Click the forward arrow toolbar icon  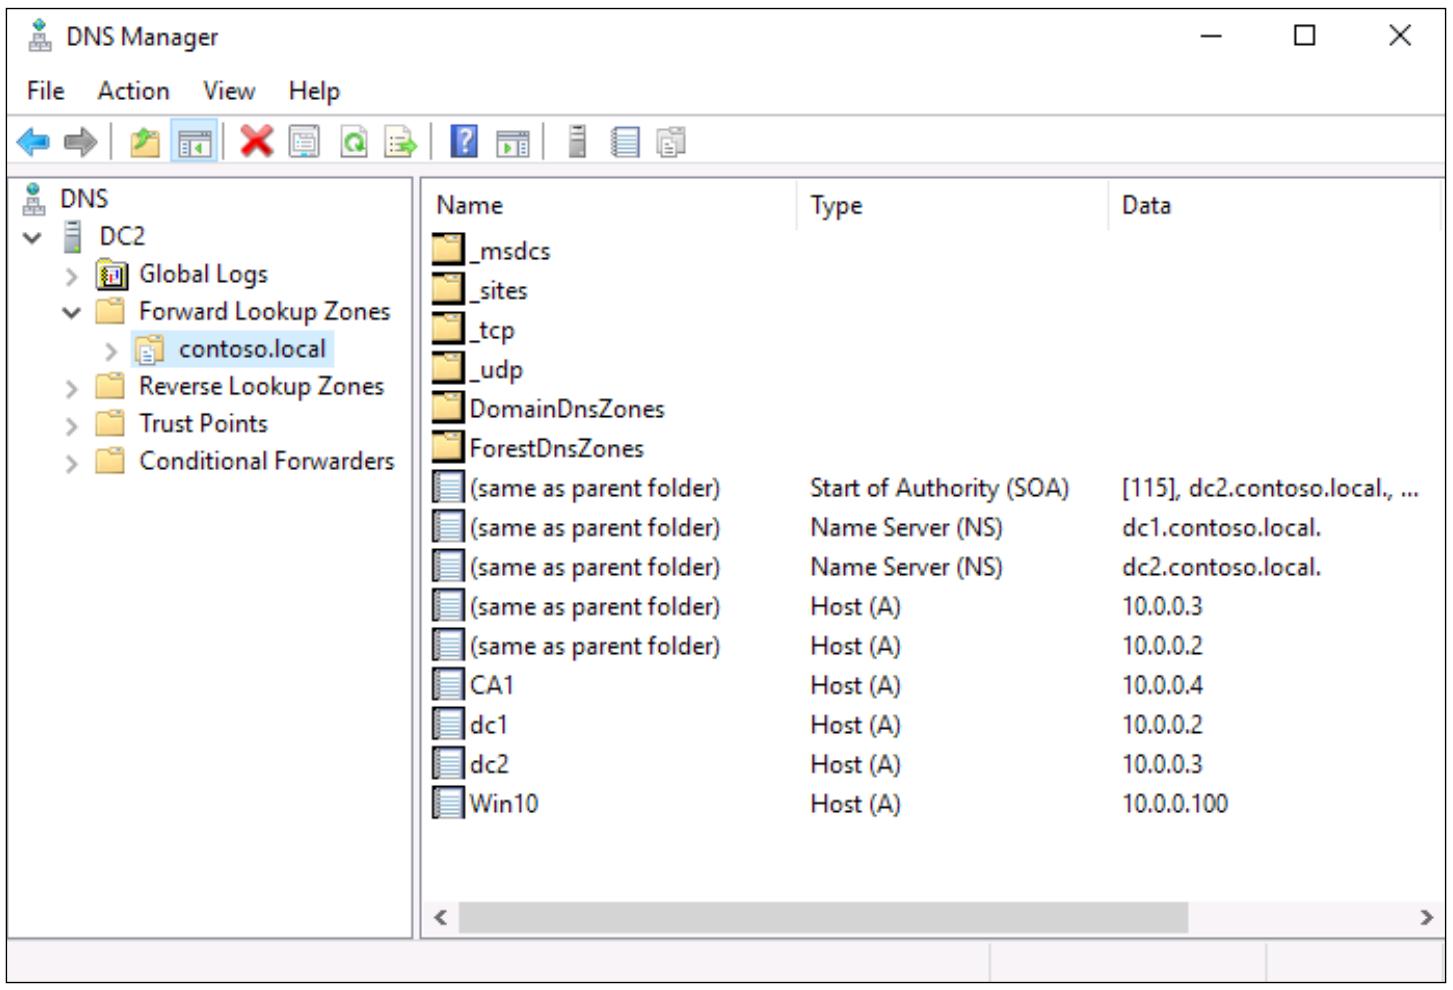[80, 142]
